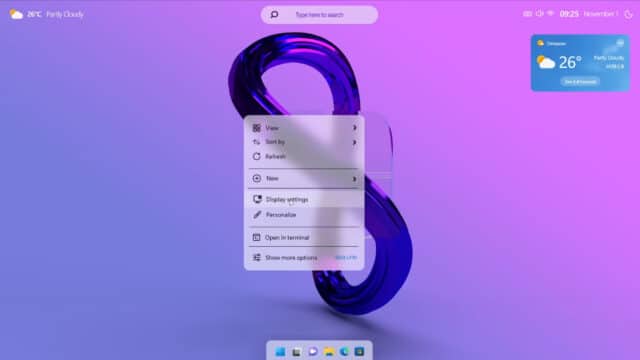Open the Windows Start menu in the dock
This screenshot has height=360, width=640.
pyautogui.click(x=280, y=351)
